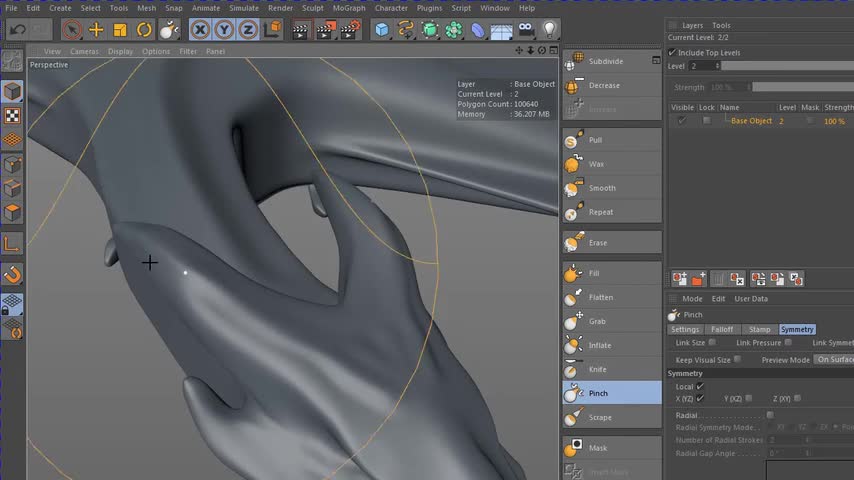Open the viewport Cameras menu

point(84,51)
